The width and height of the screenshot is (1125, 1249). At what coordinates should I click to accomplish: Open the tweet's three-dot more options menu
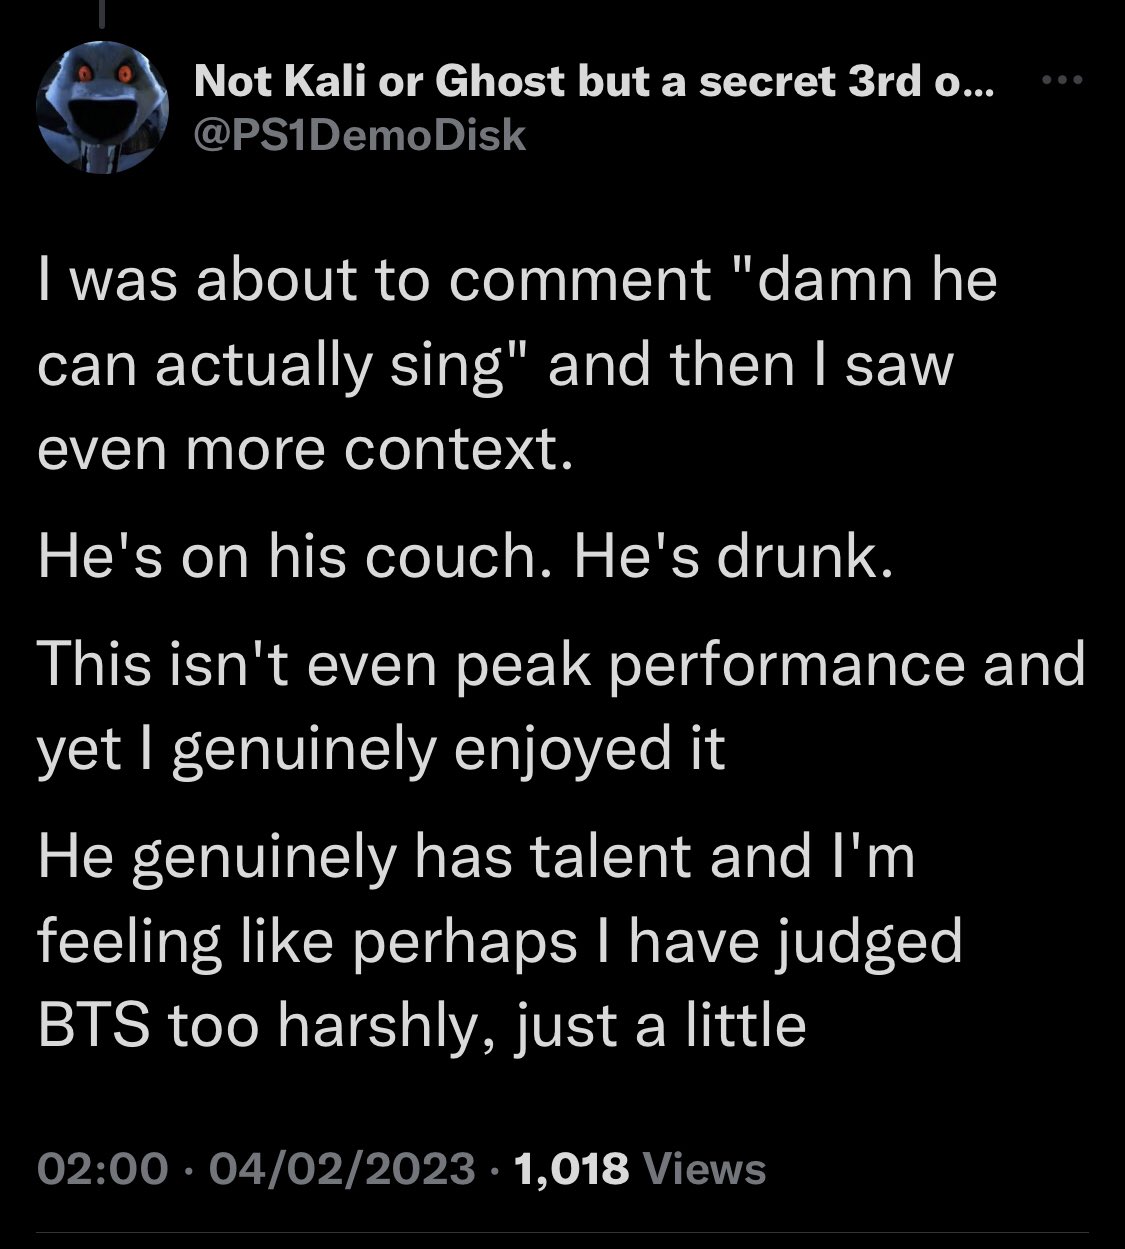[x=1064, y=79]
